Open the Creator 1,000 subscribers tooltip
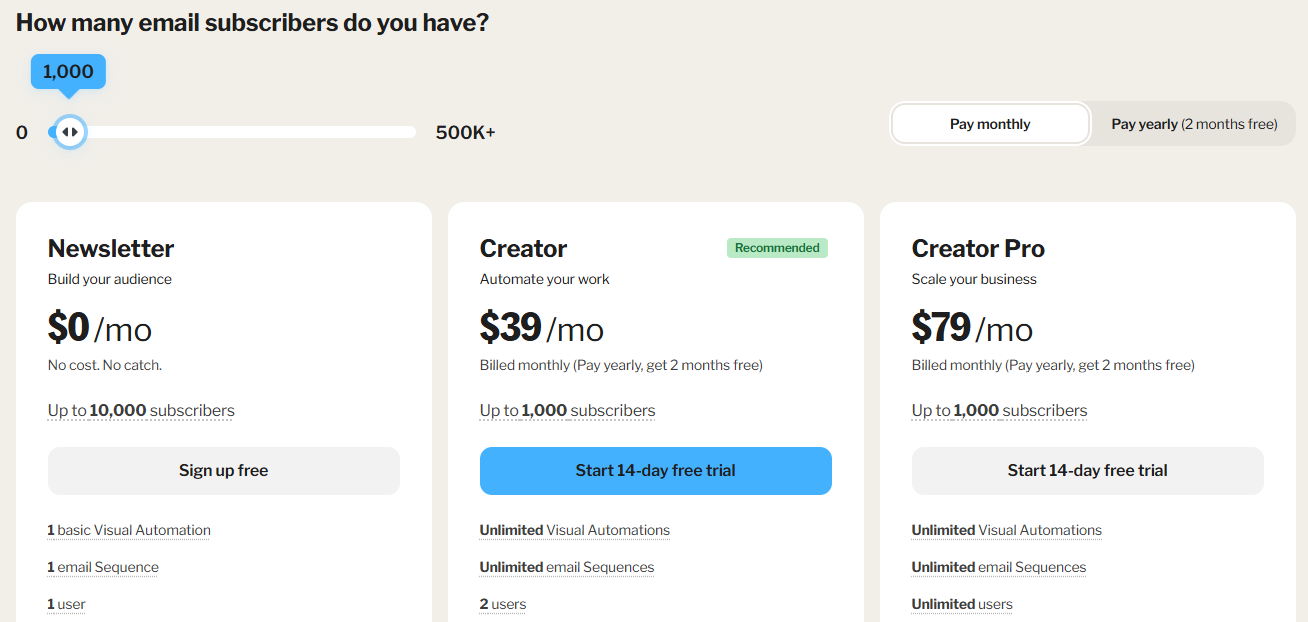Screen dimensions: 1308x622 tap(567, 411)
